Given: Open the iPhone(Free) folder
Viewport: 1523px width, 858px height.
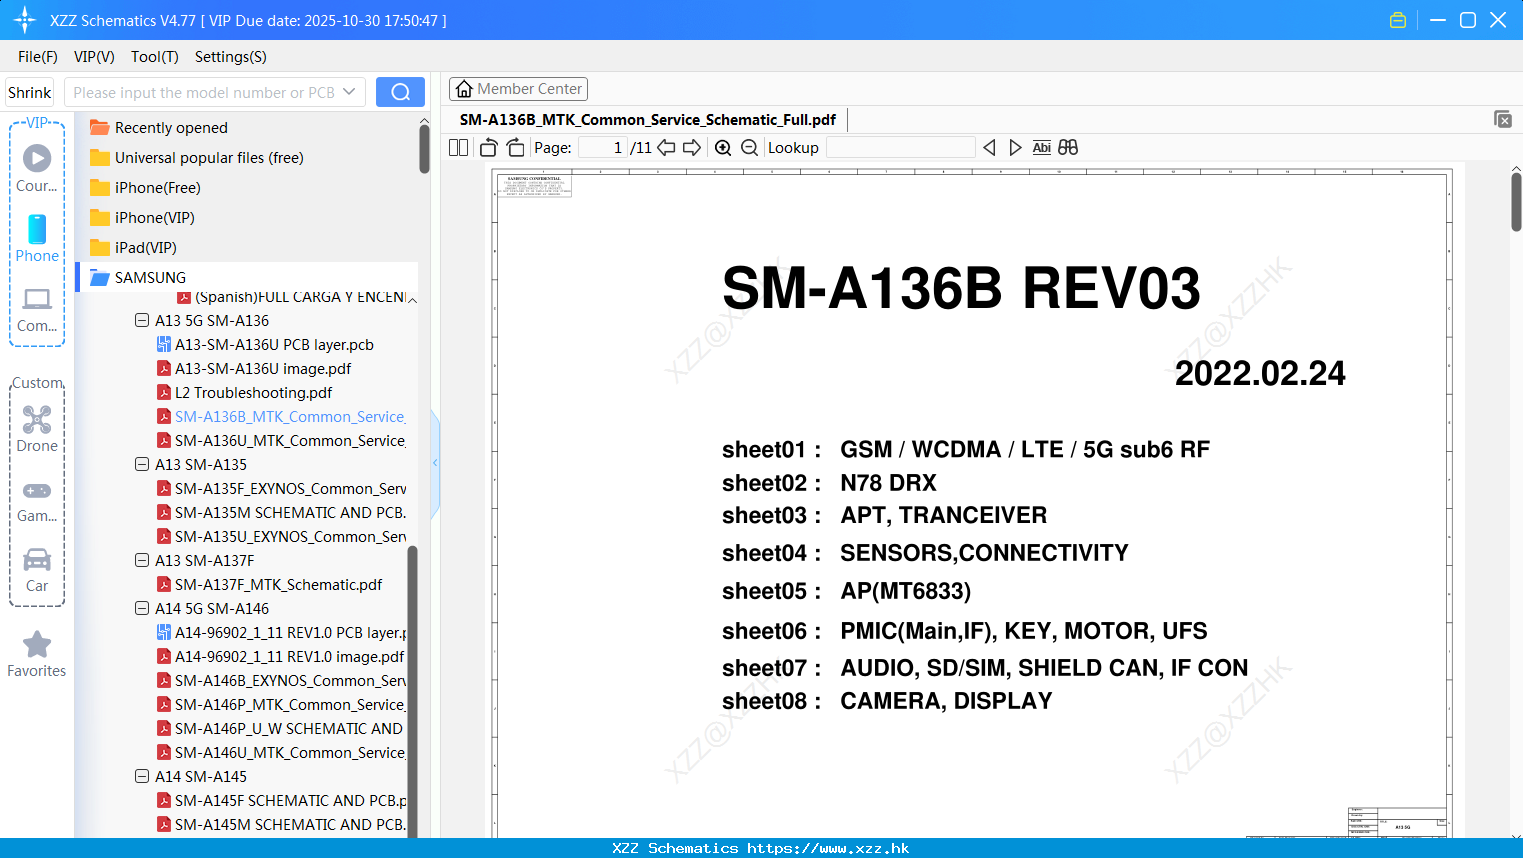Looking at the screenshot, I should click(x=145, y=188).
